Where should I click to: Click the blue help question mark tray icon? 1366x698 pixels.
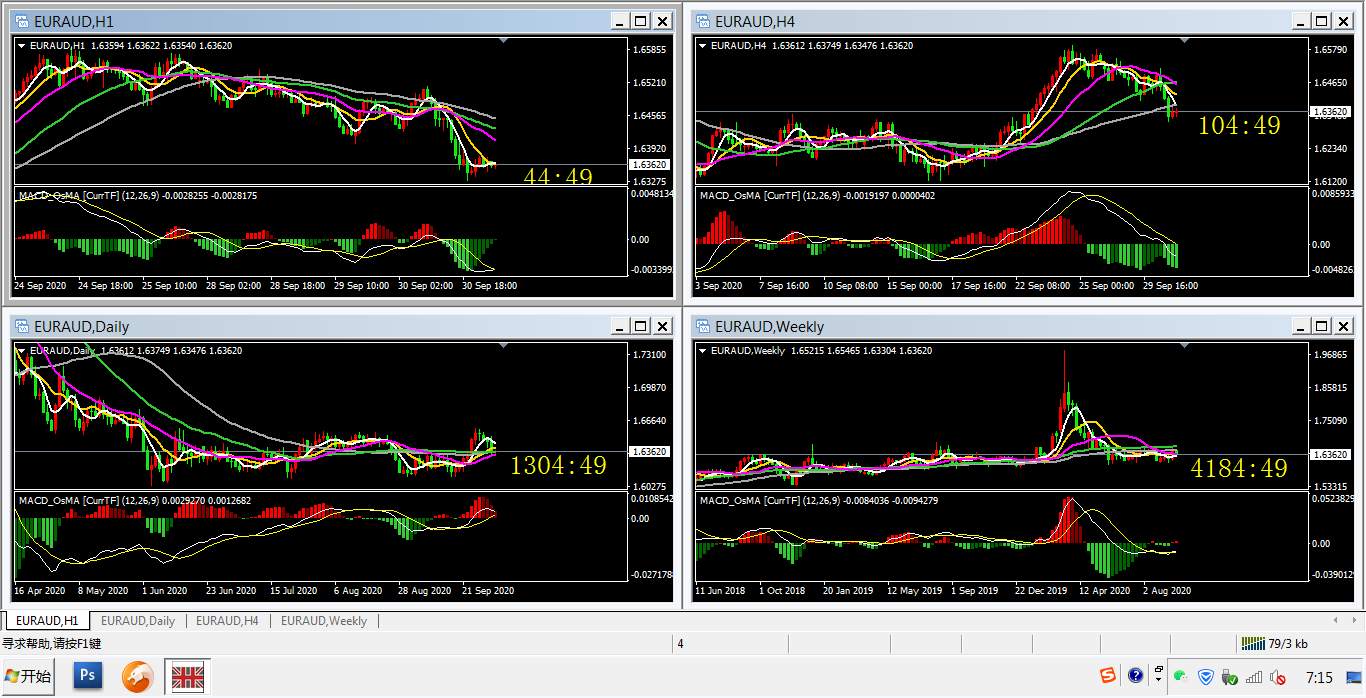[x=1135, y=677]
